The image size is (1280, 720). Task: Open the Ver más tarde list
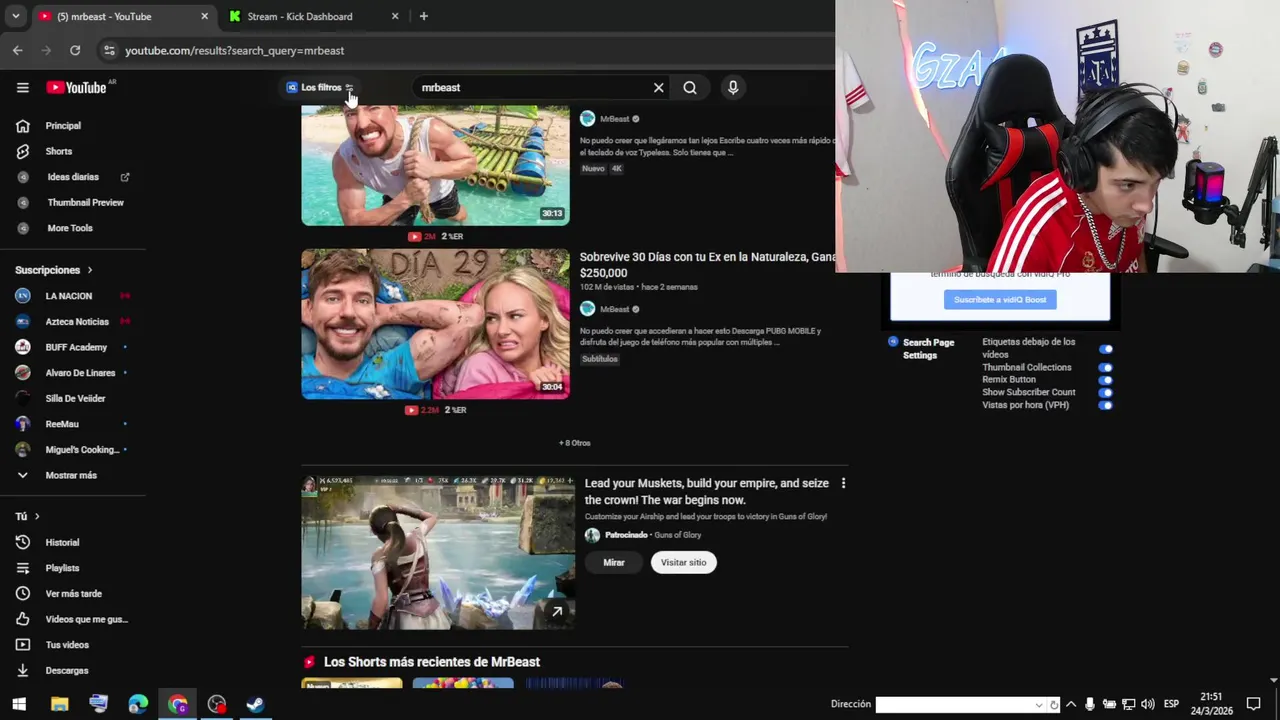point(73,594)
